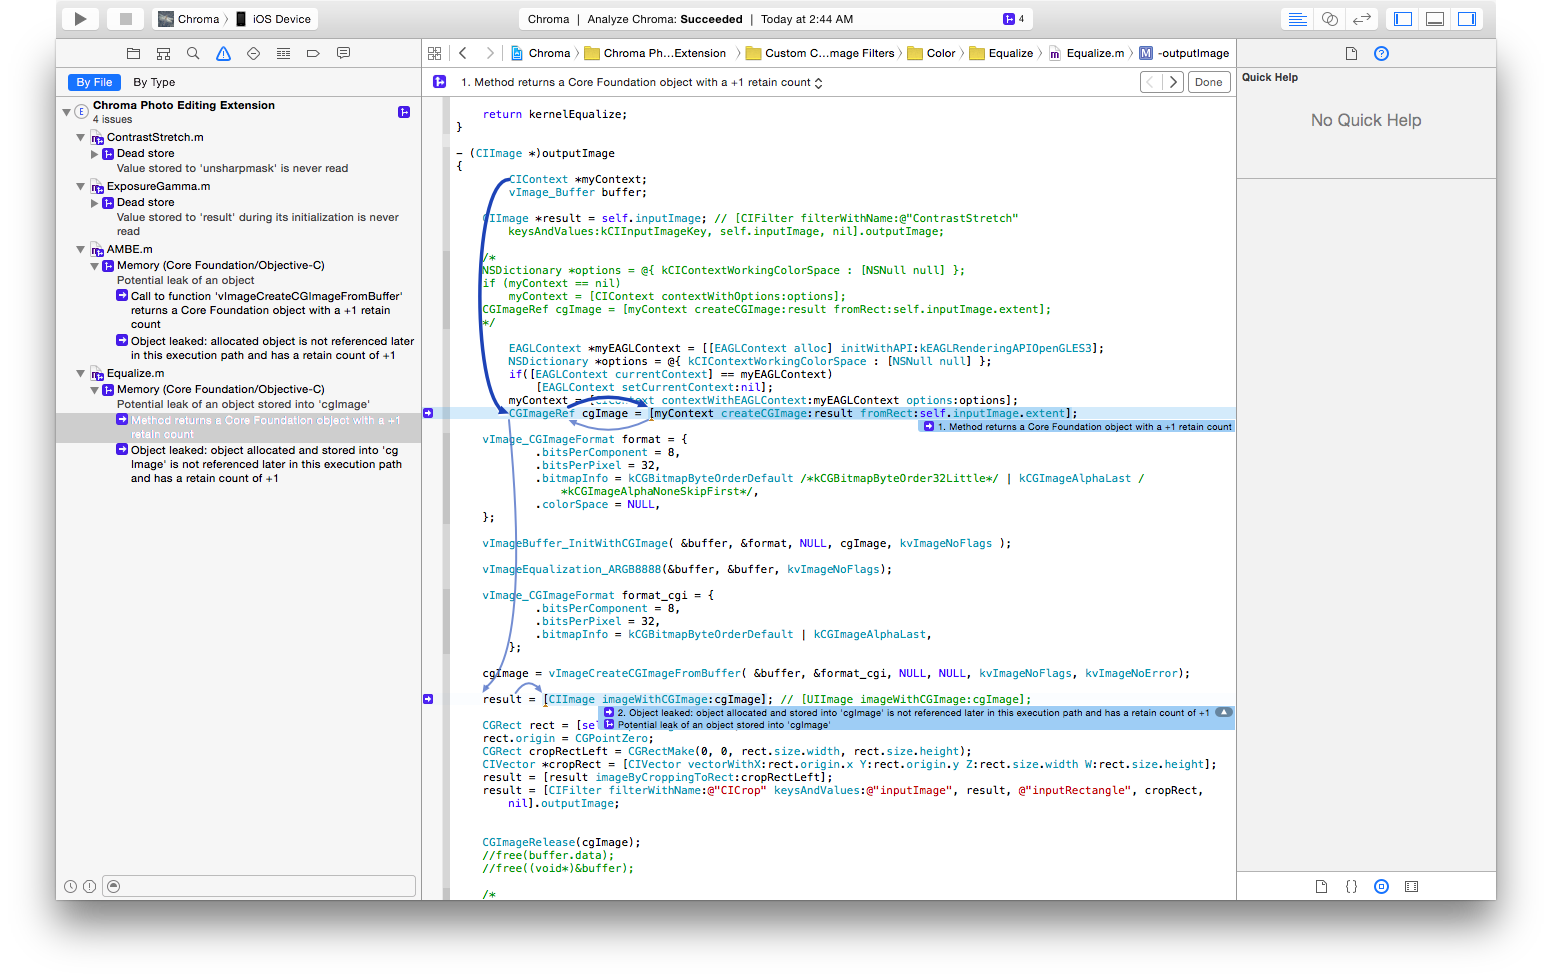Expand Dead store under ExposureGamma.m
Viewport: 1552px width, 980px height.
click(95, 203)
